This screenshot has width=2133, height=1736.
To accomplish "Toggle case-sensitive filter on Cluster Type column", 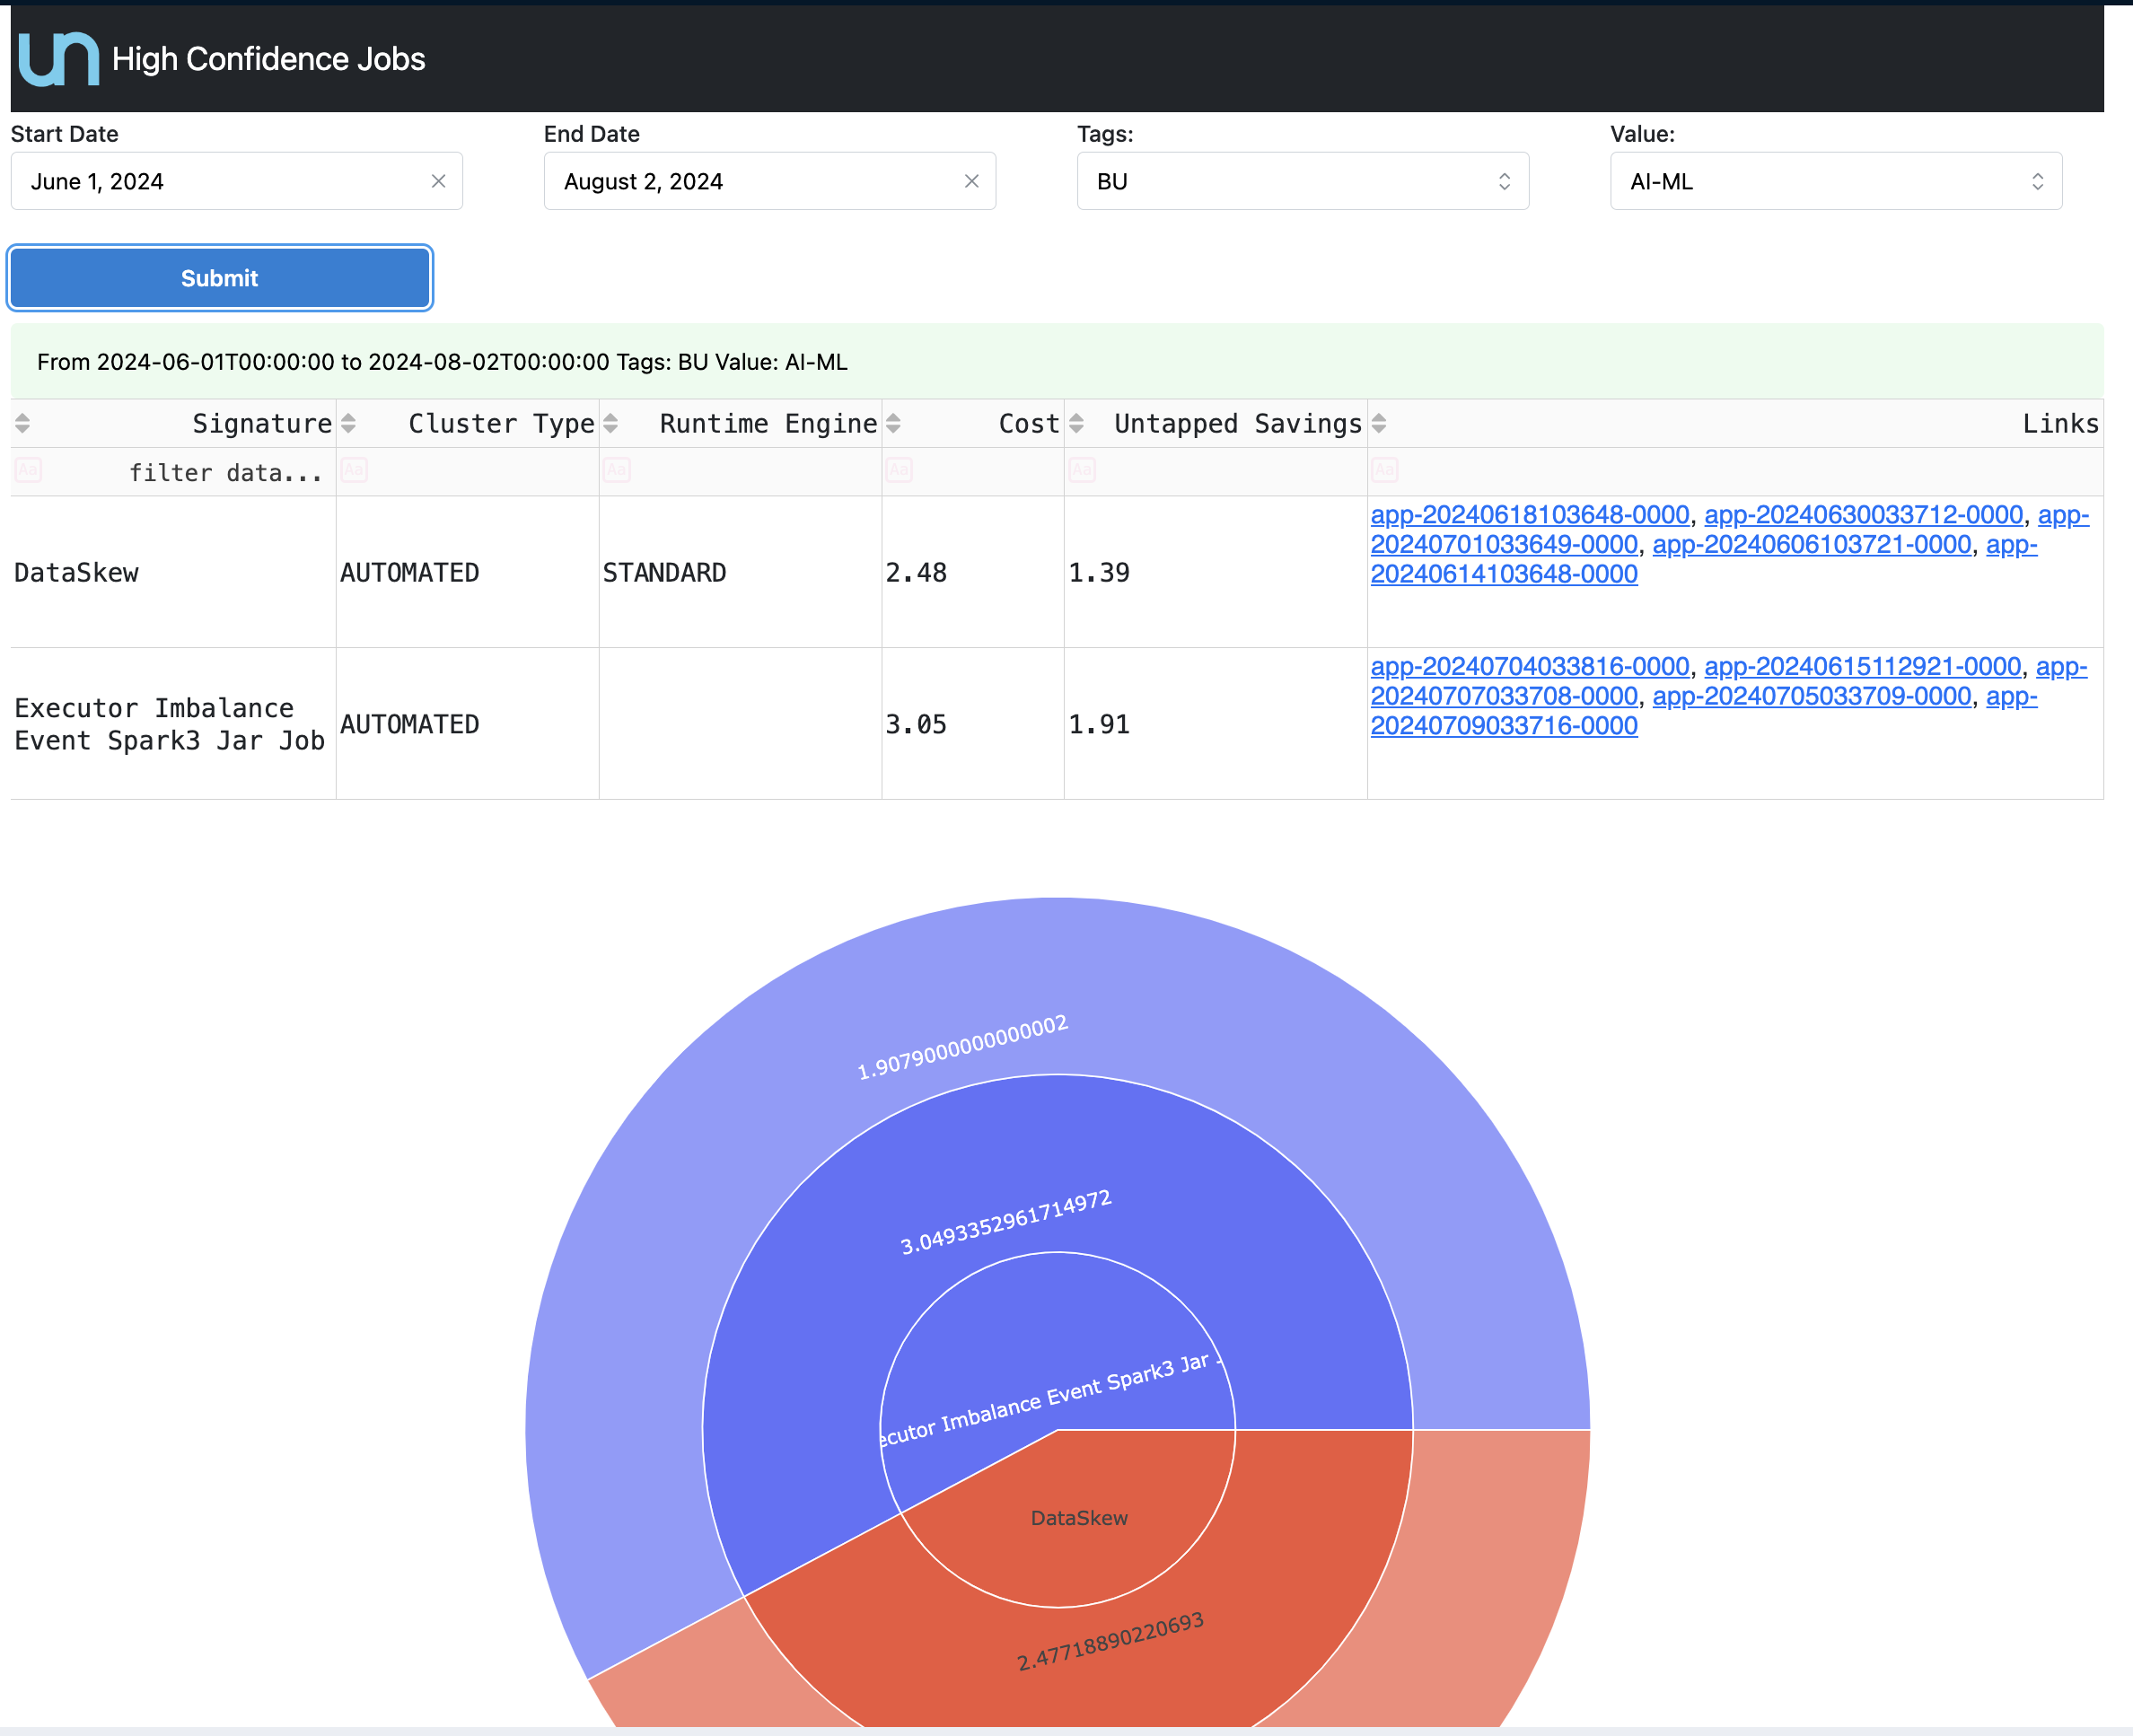I will (354, 471).
